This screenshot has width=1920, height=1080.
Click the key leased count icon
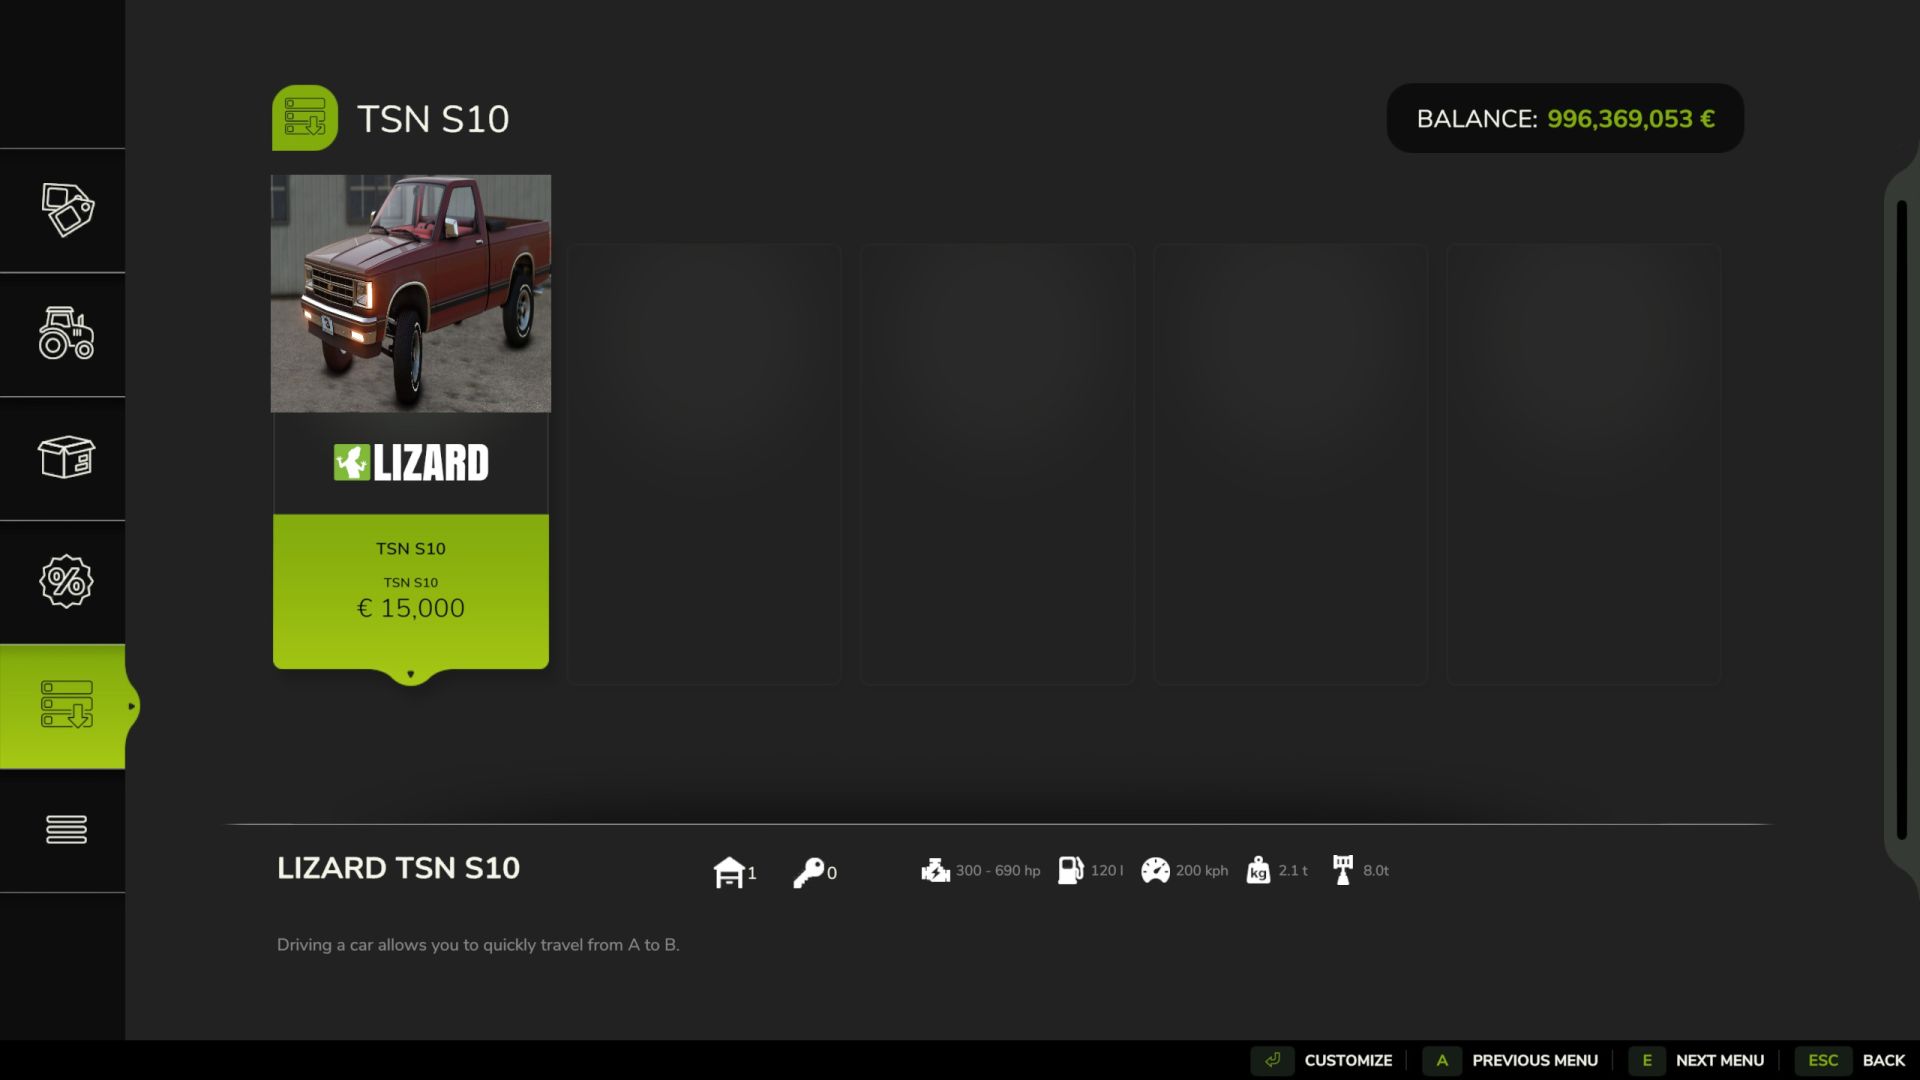coord(808,872)
